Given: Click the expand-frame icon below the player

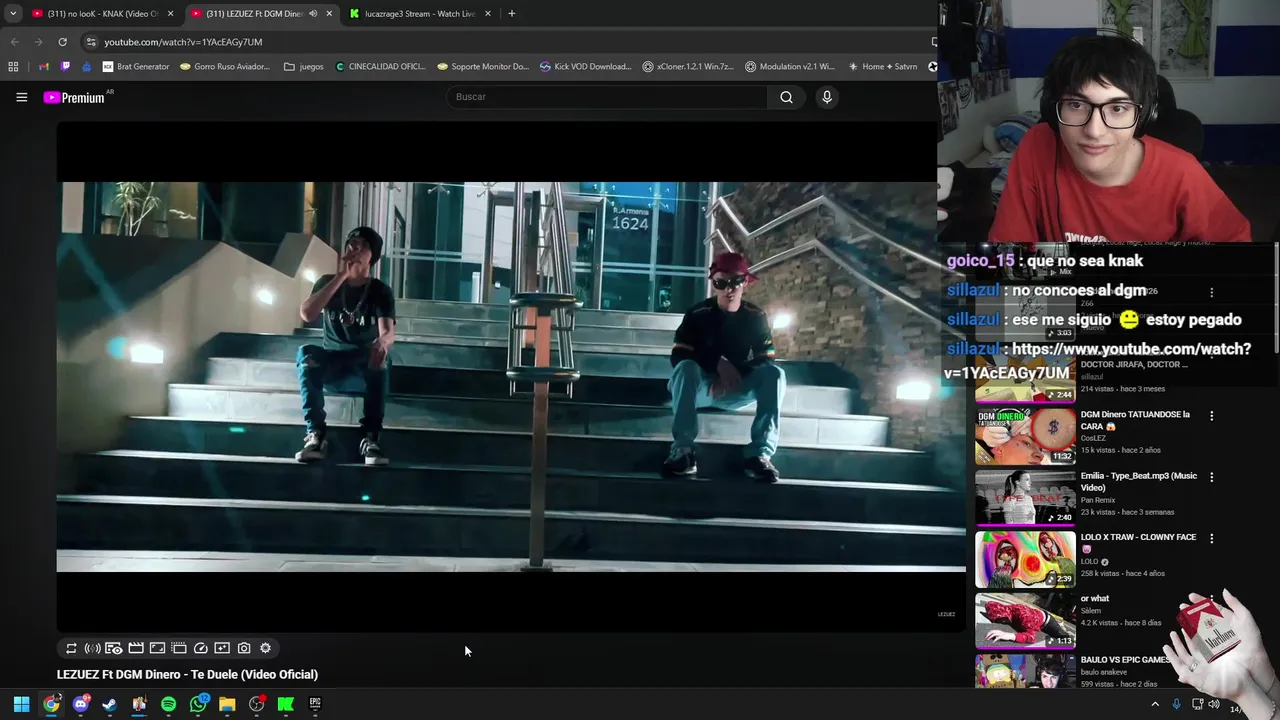Looking at the screenshot, I should [157, 648].
